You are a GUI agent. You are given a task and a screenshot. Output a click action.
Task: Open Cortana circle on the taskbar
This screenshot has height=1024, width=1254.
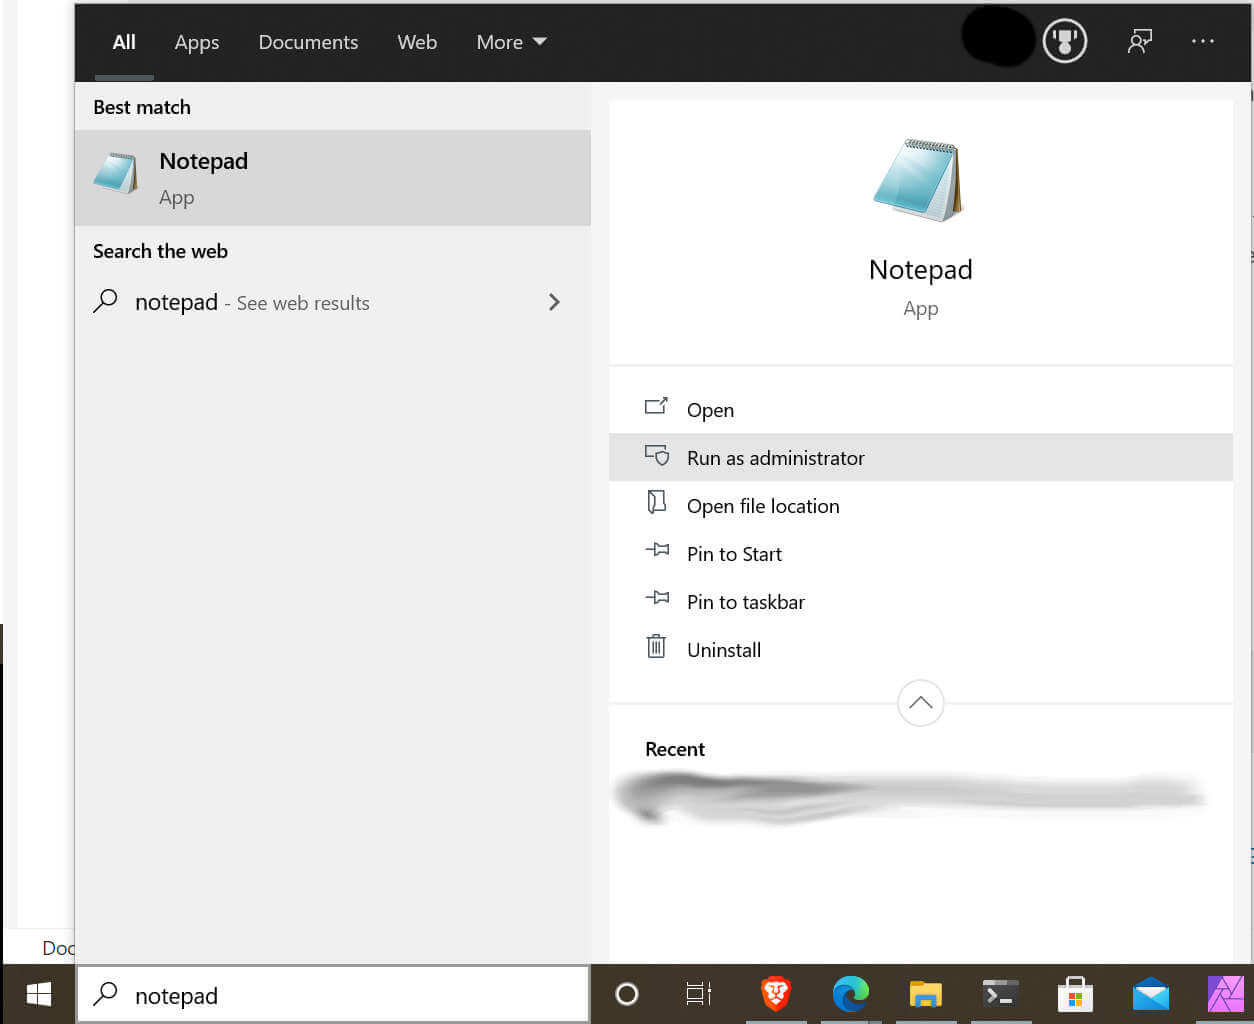click(x=627, y=994)
